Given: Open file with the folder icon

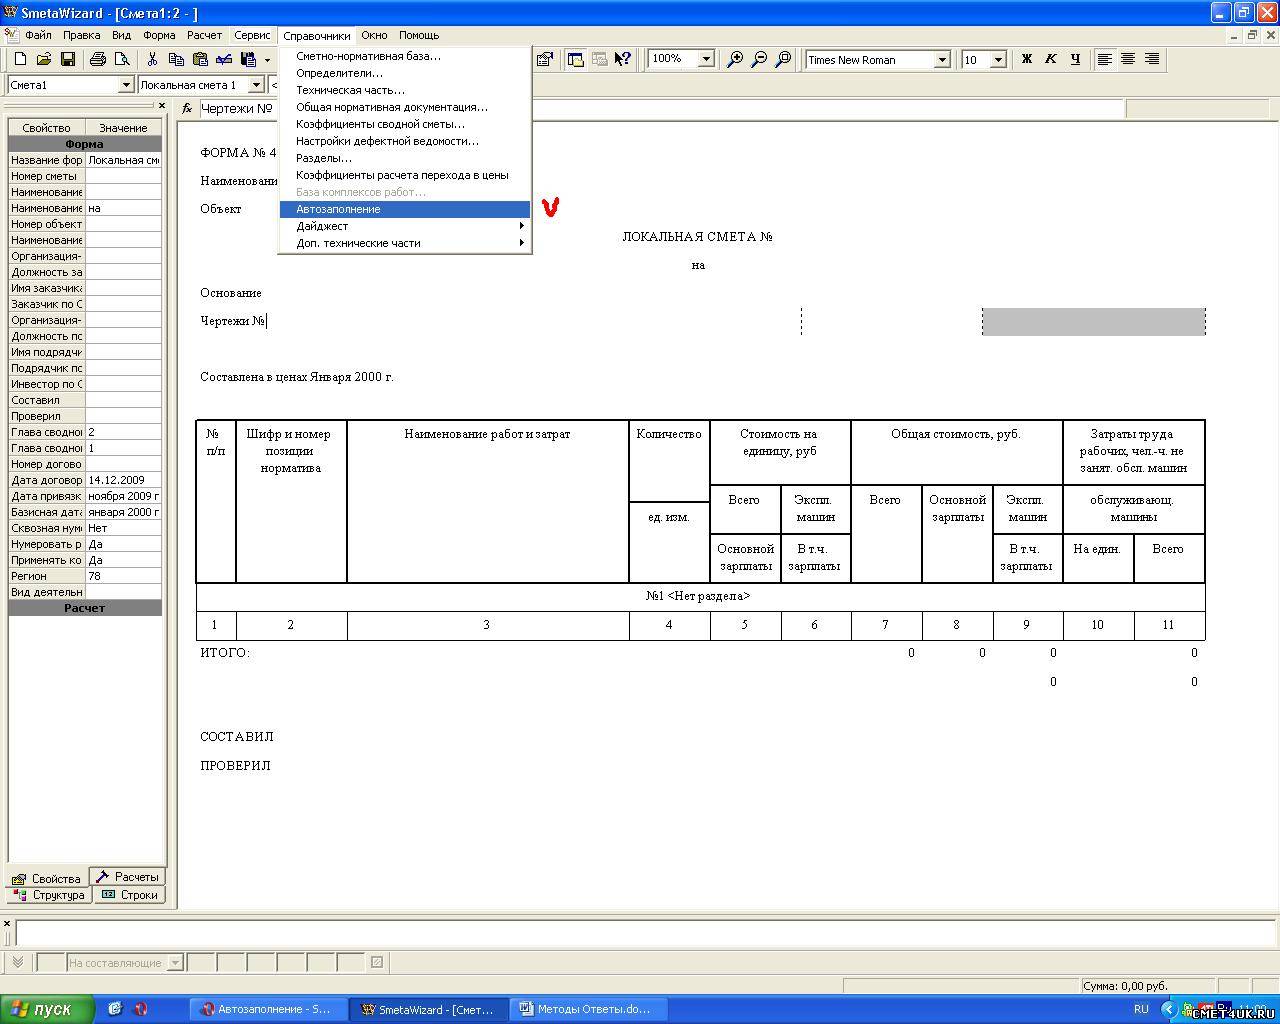Looking at the screenshot, I should pos(44,60).
